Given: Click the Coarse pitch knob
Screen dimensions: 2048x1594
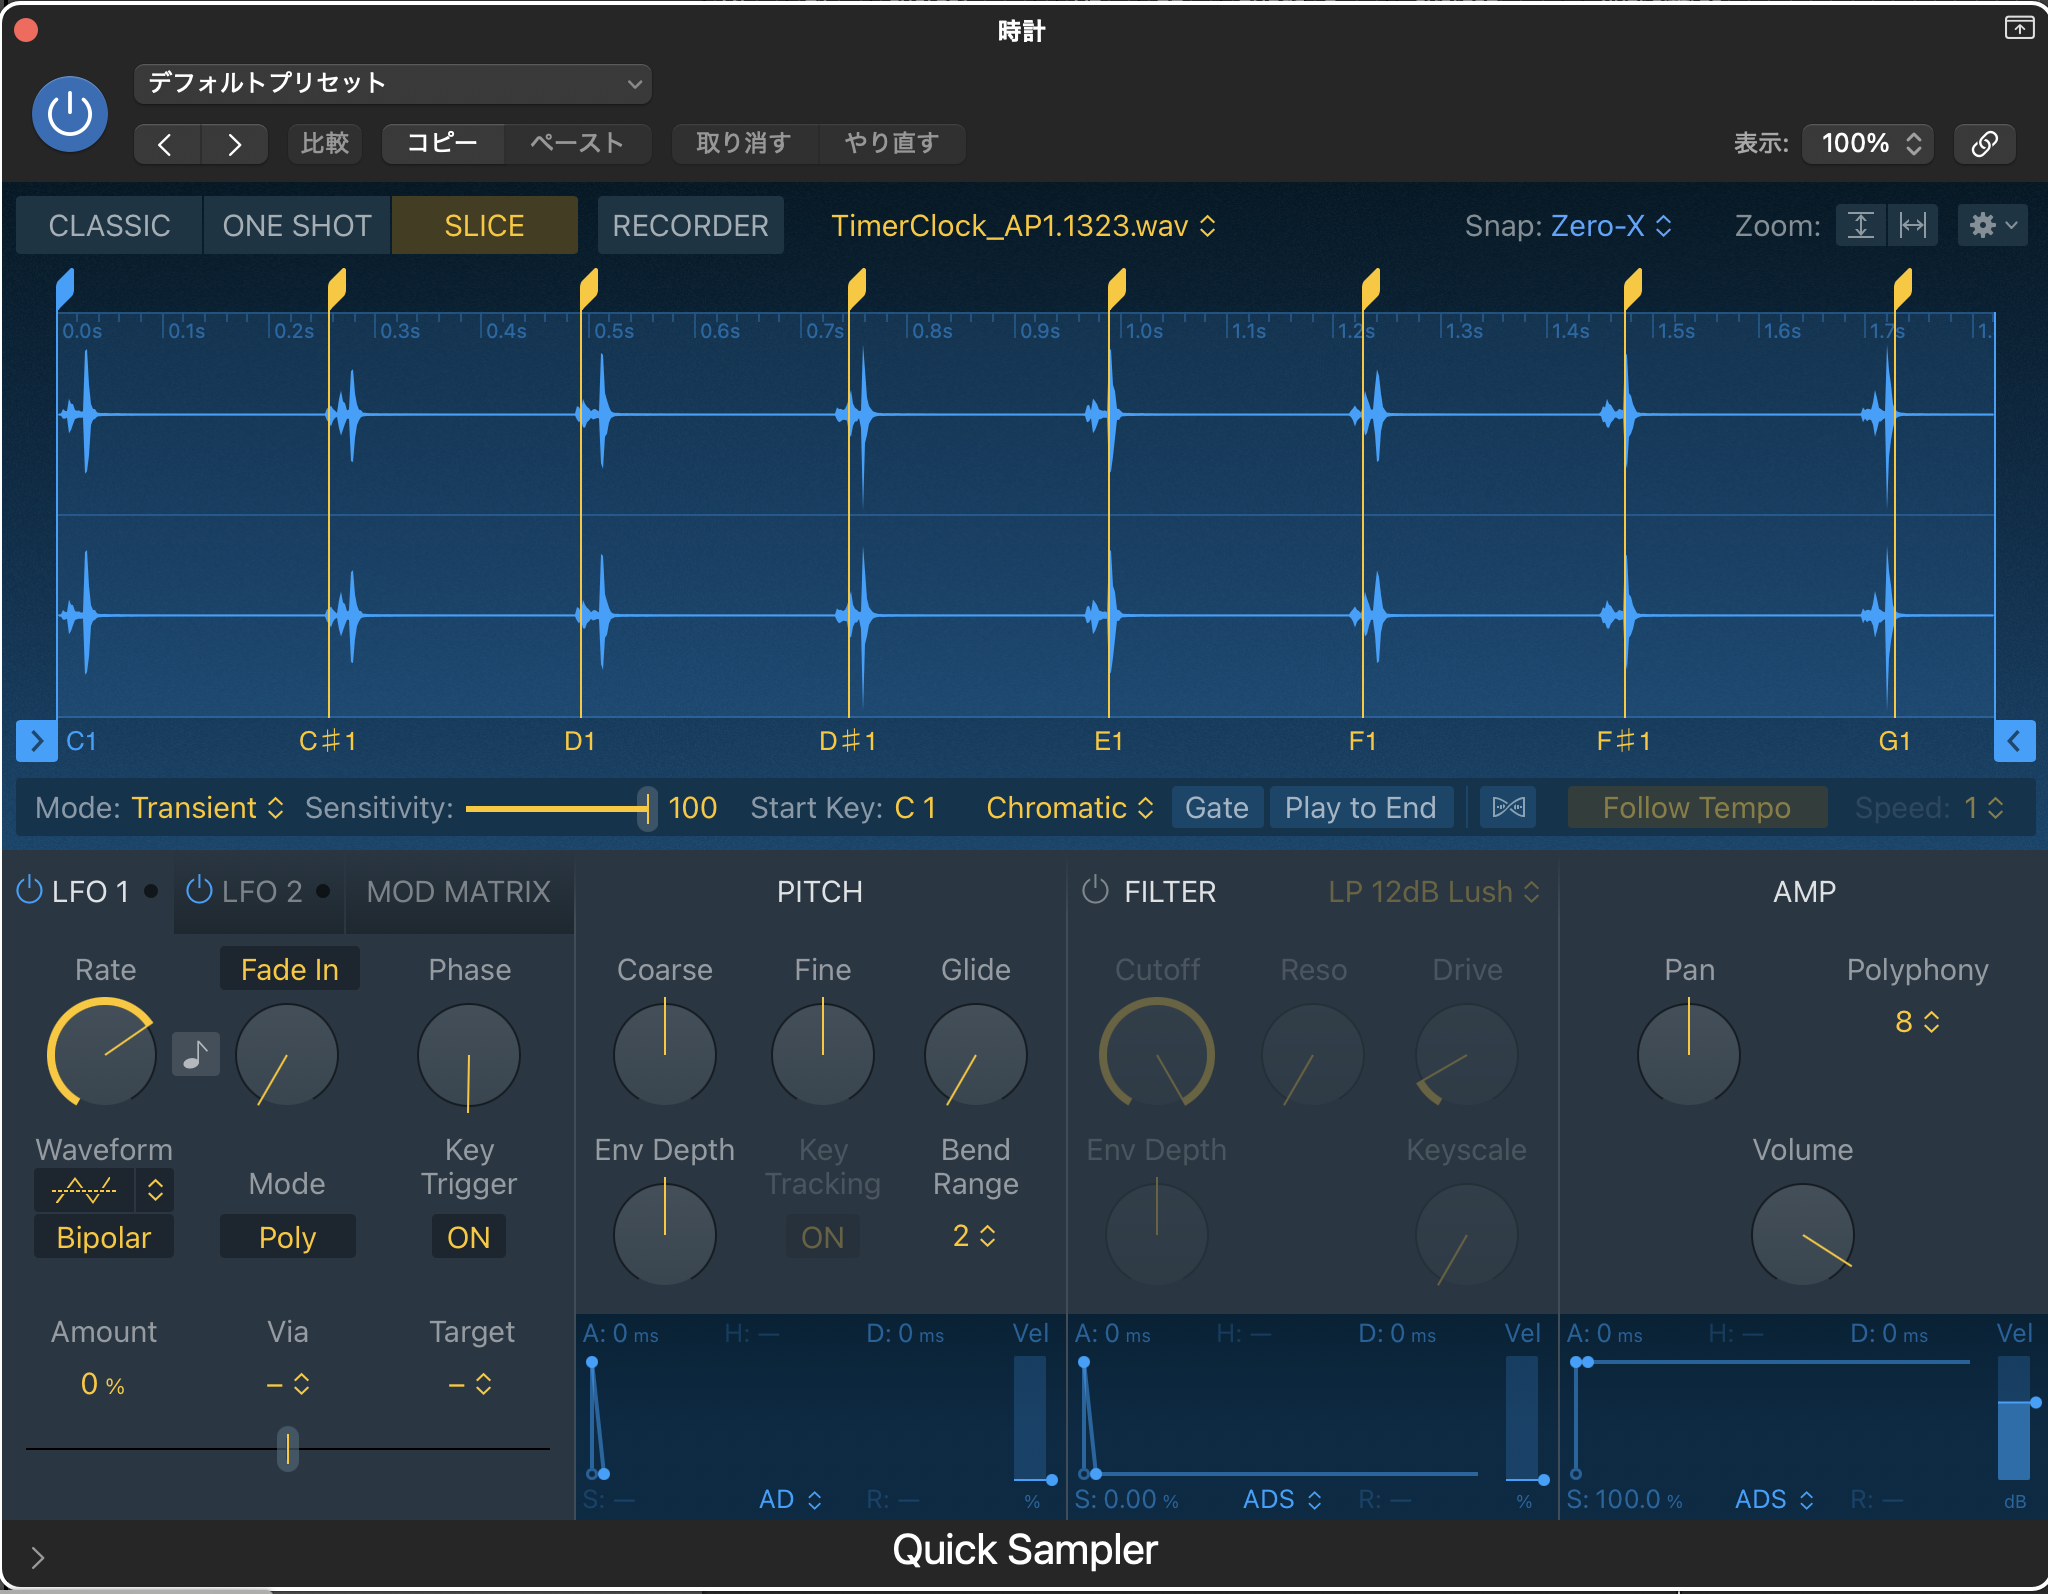Looking at the screenshot, I should (x=665, y=1054).
